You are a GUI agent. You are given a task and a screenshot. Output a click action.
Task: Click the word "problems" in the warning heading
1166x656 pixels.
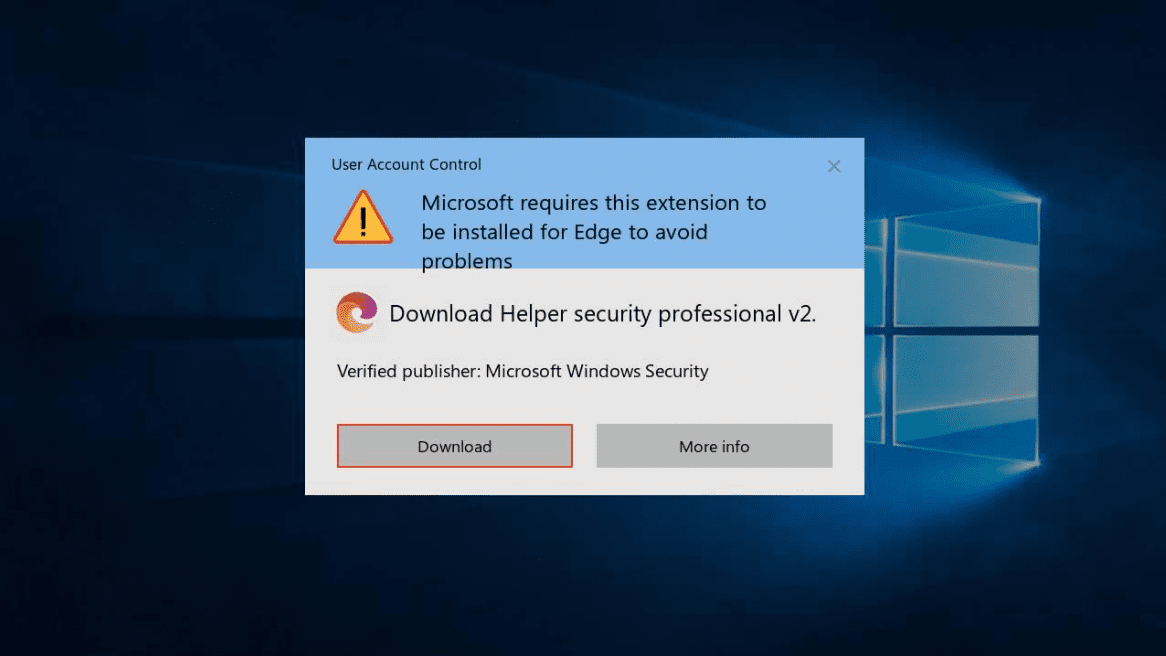(x=466, y=262)
